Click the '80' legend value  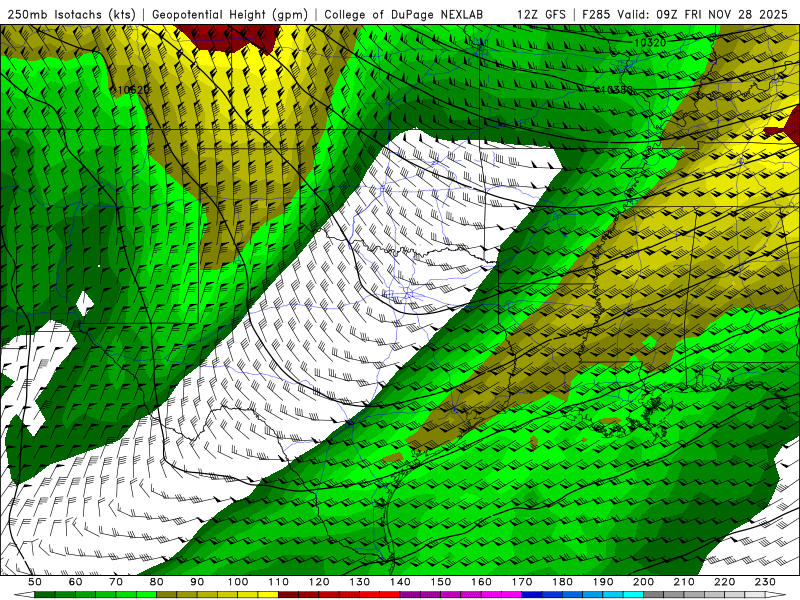click(x=157, y=582)
